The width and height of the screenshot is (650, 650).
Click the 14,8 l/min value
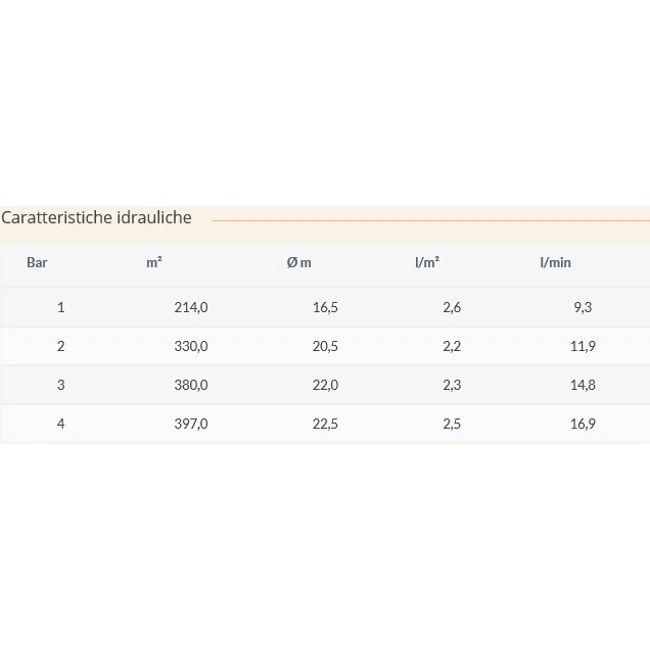click(x=583, y=385)
